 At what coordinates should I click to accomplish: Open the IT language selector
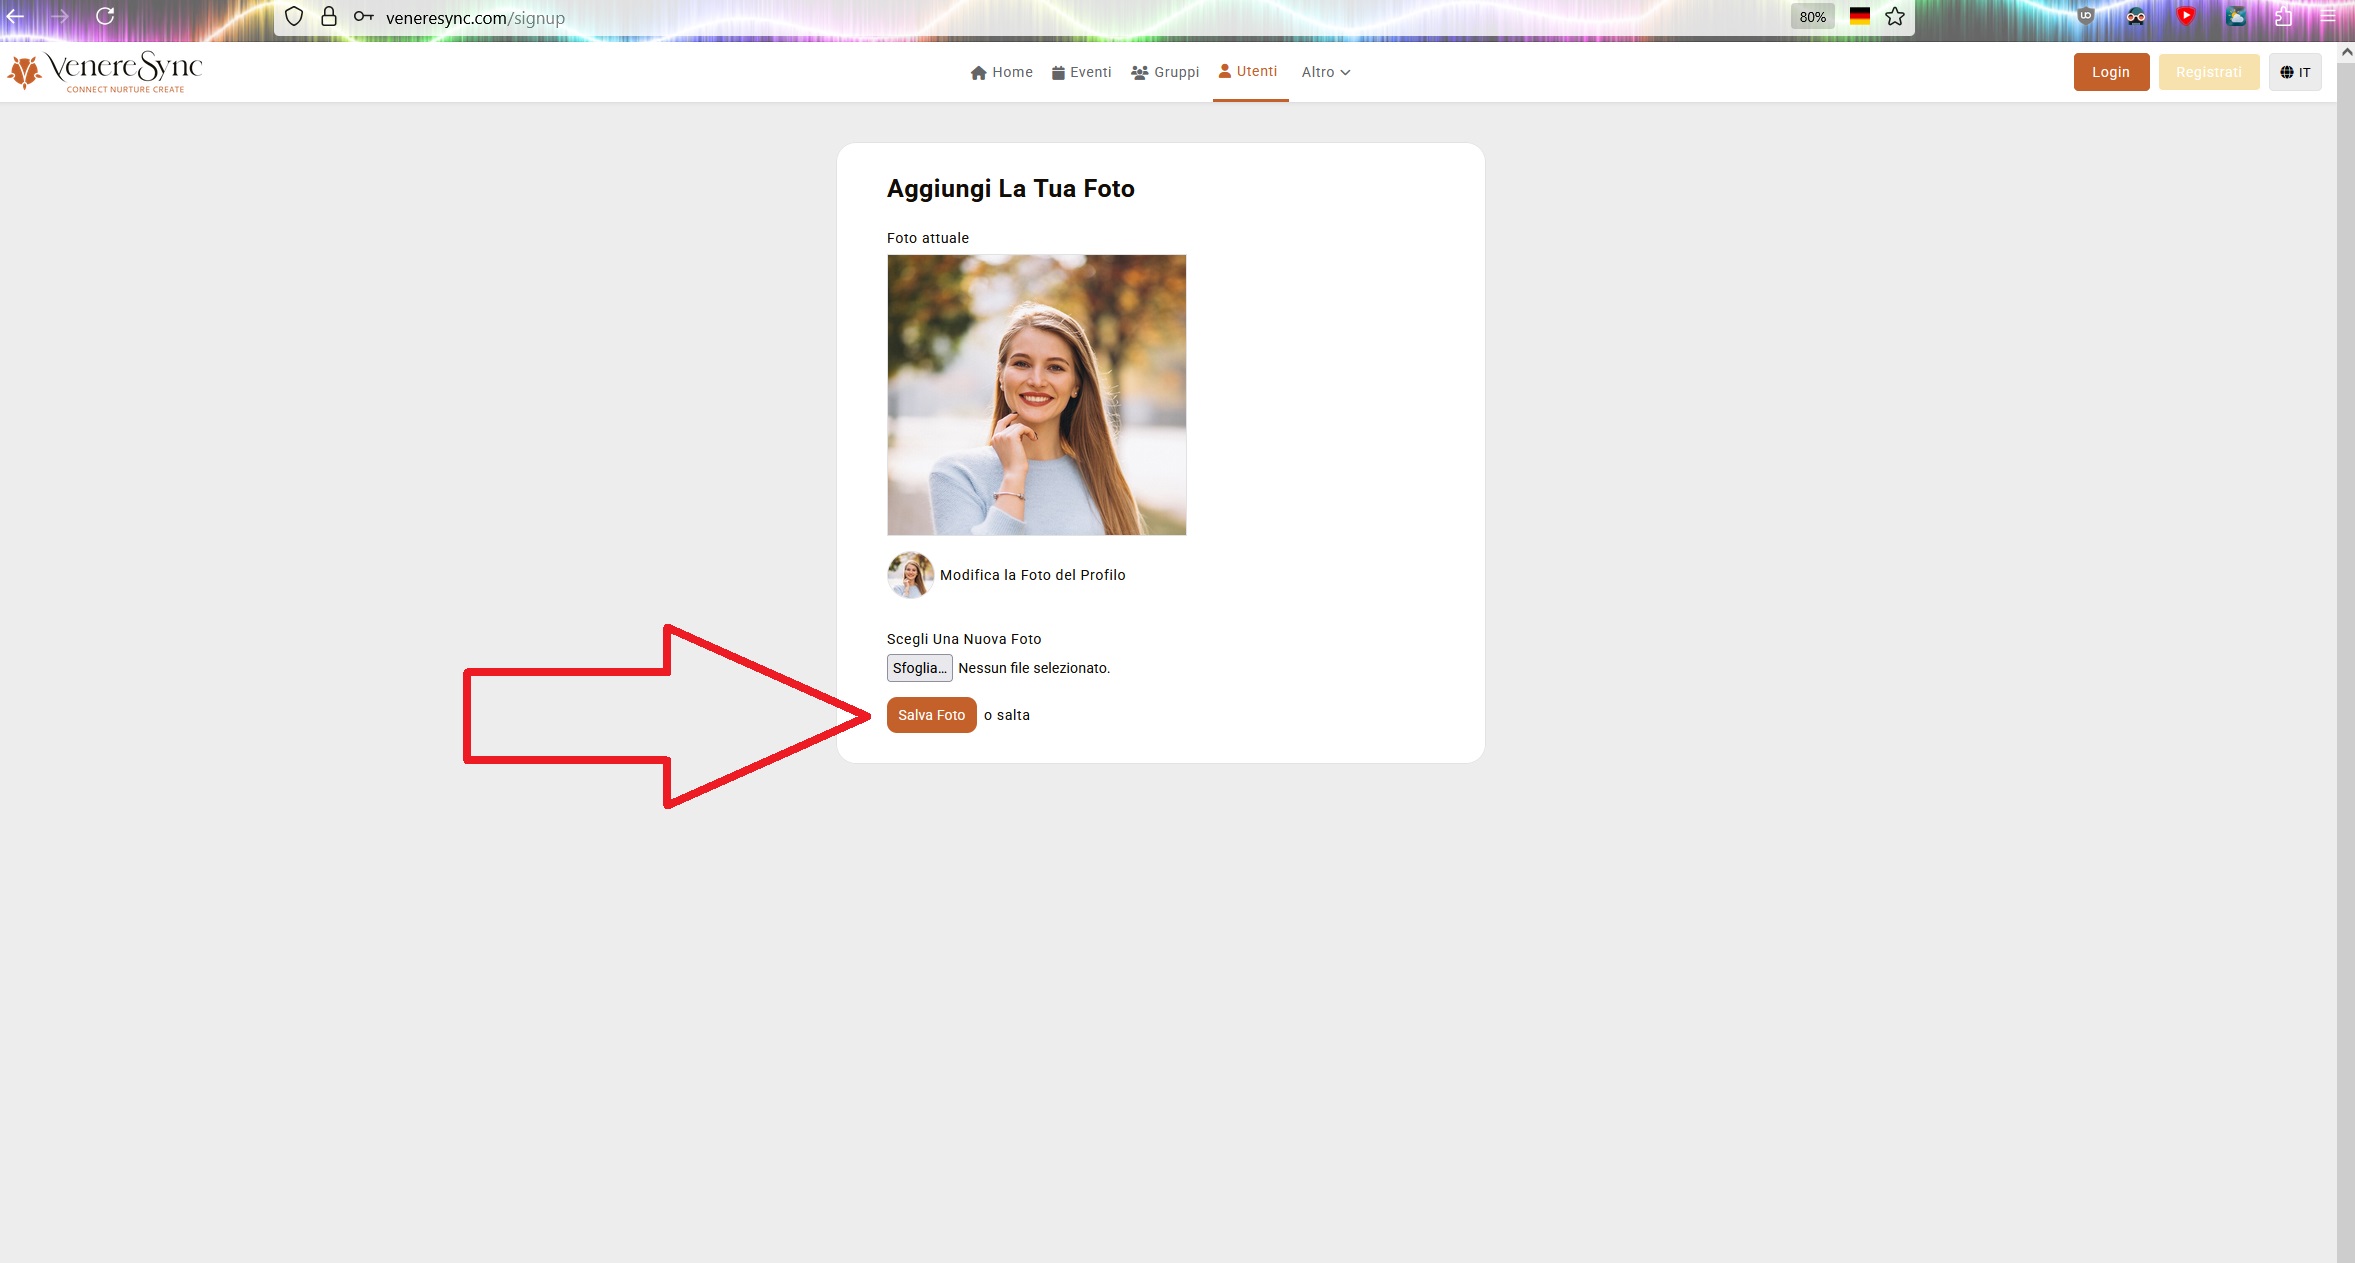2294,72
